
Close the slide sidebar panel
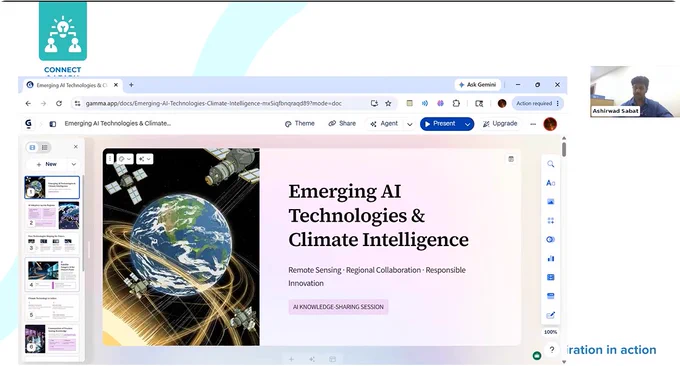click(x=75, y=147)
